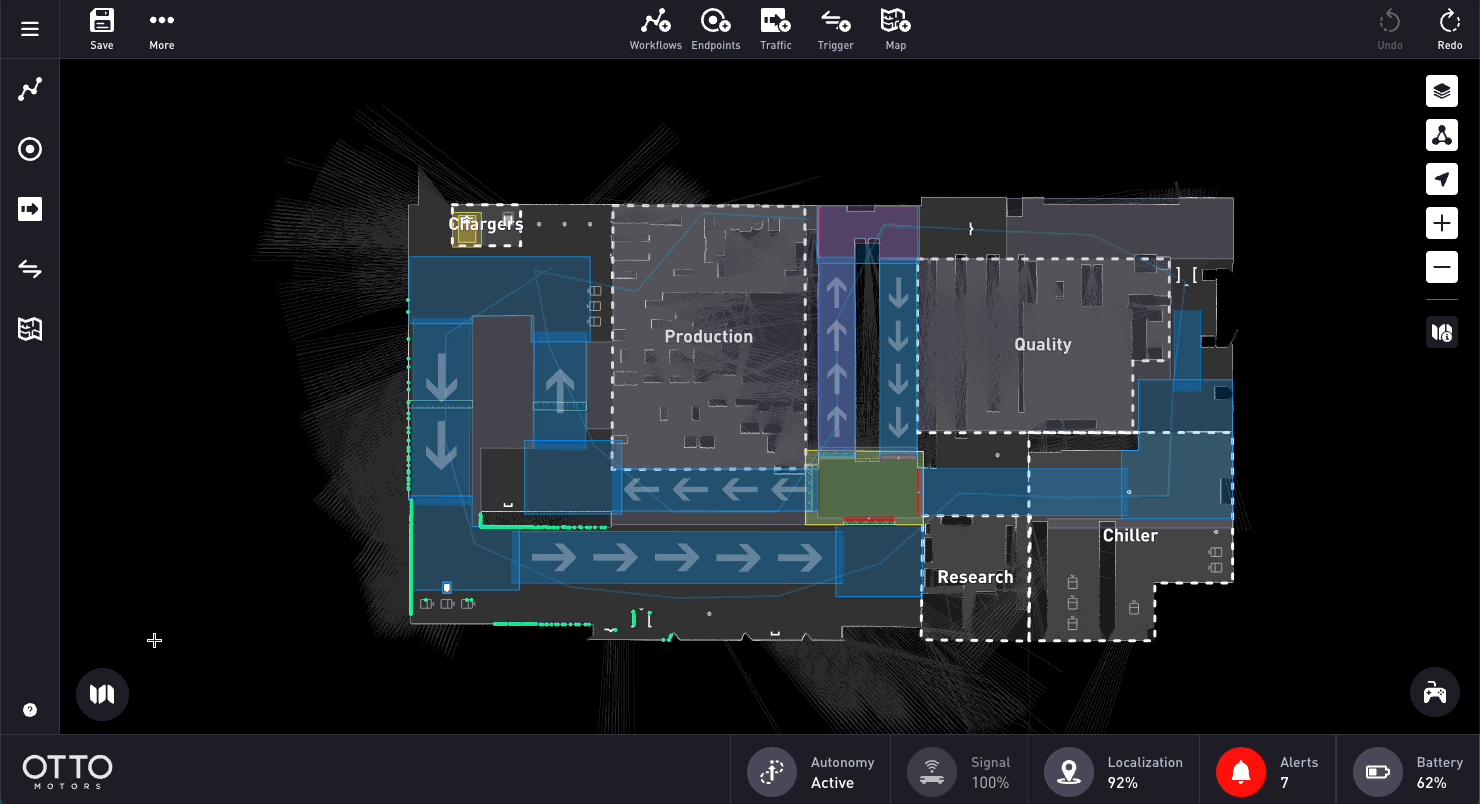Open the hamburger menu
Screen dimensions: 1480x804
point(30,29)
